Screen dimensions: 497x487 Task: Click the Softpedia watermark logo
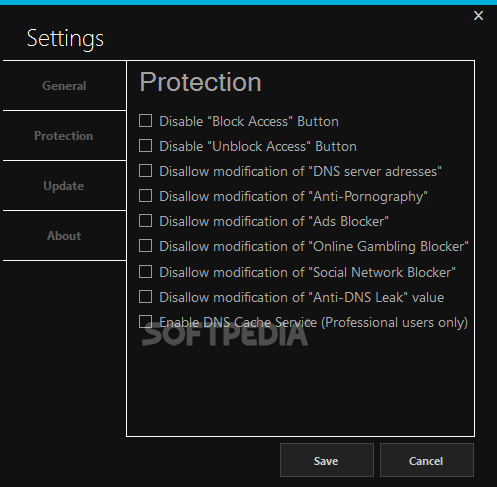click(225, 334)
